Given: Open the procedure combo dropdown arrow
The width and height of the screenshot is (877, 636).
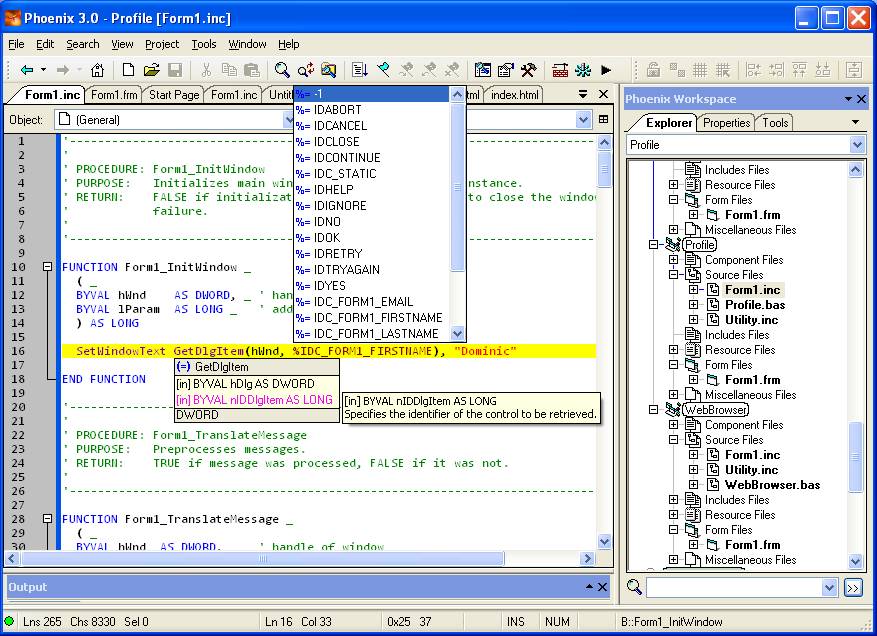Looking at the screenshot, I should coord(583,119).
